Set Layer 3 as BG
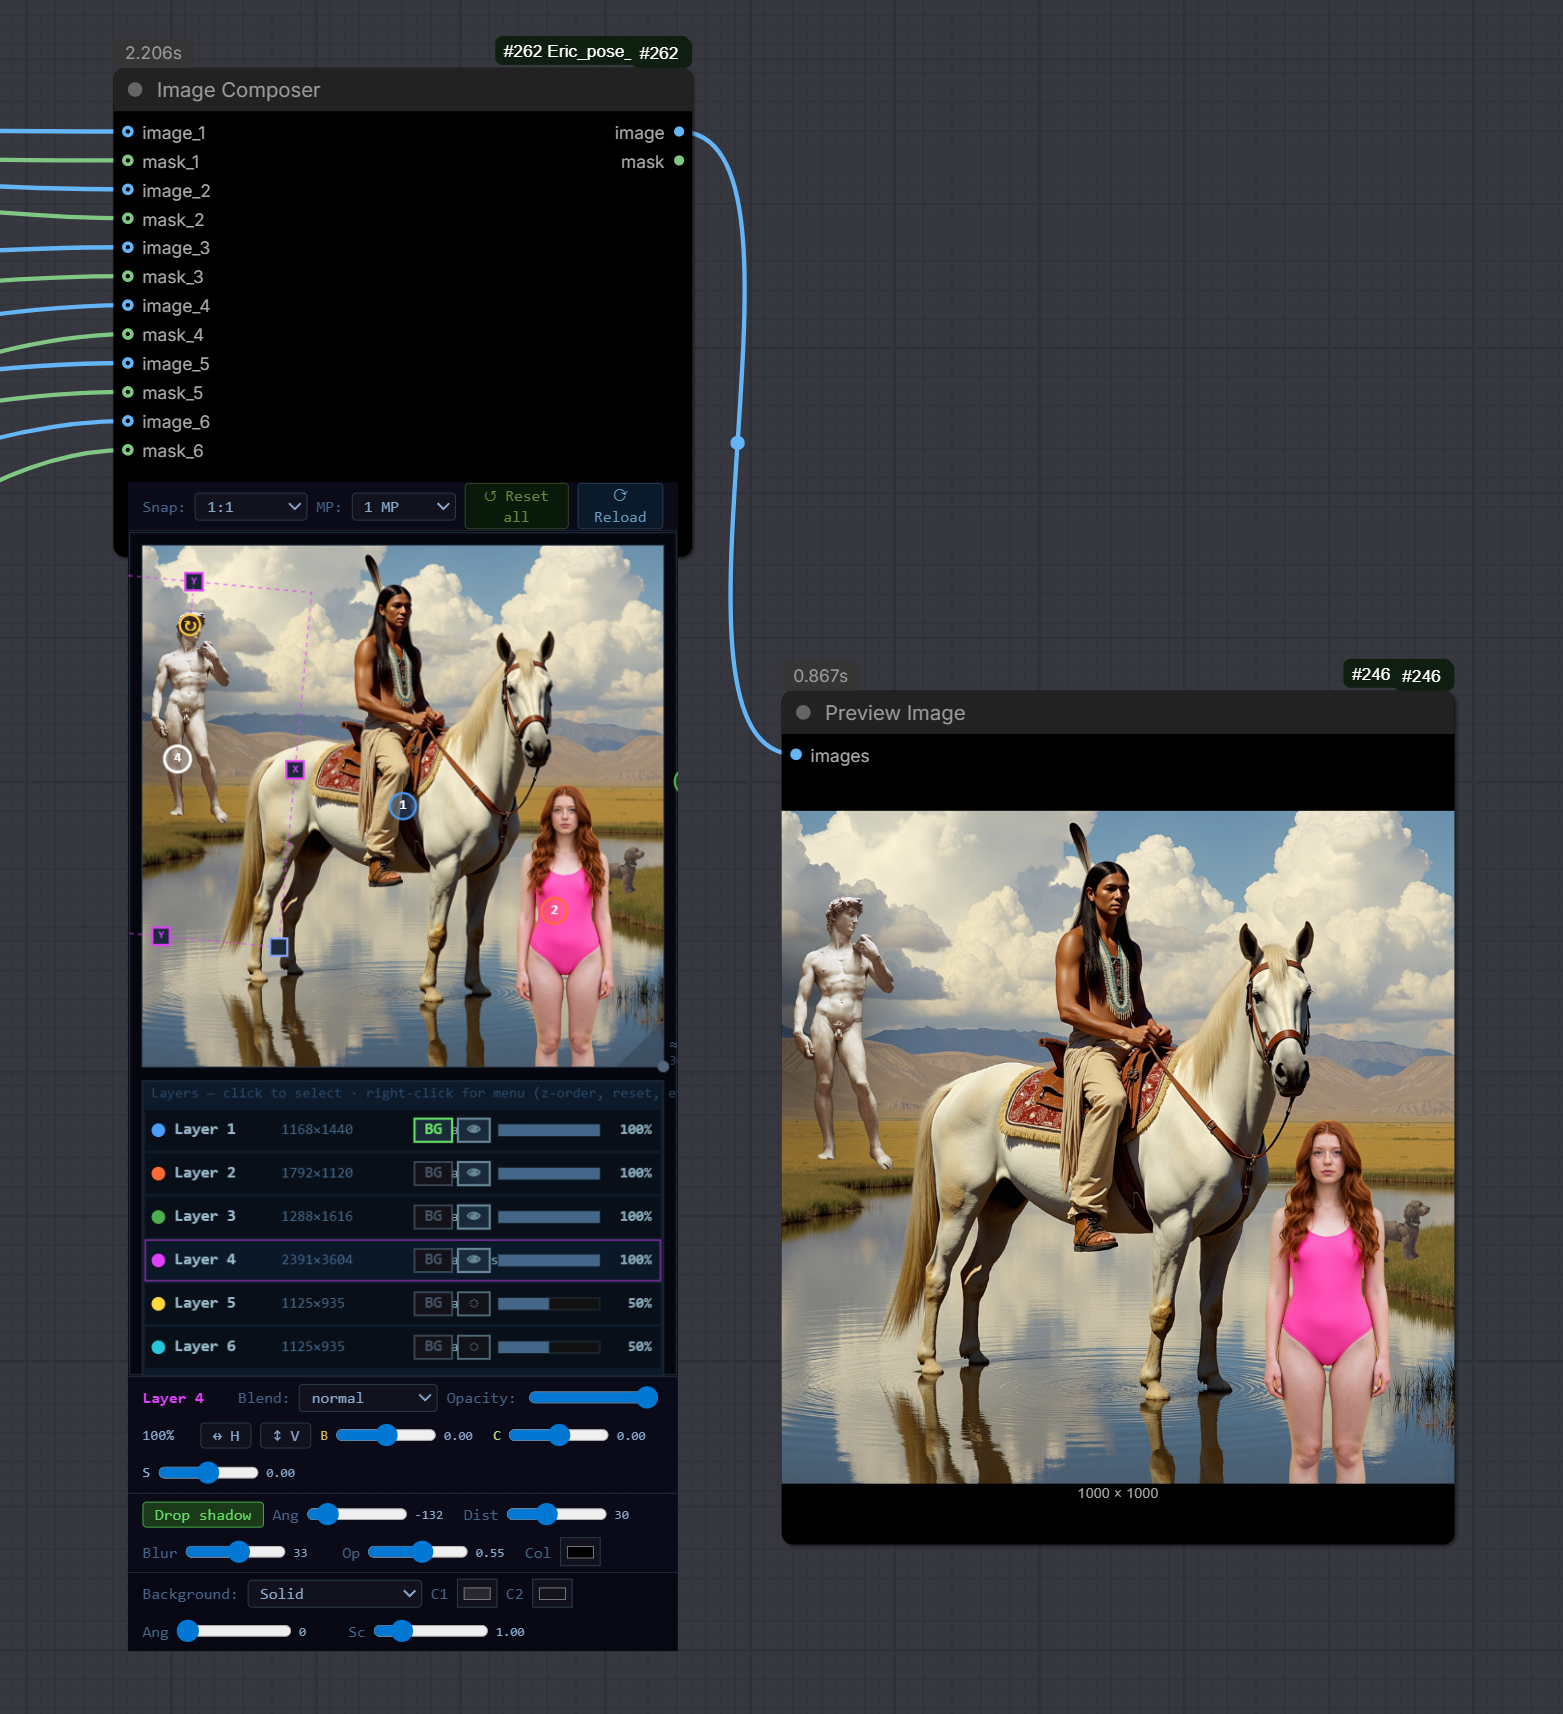 (433, 1216)
